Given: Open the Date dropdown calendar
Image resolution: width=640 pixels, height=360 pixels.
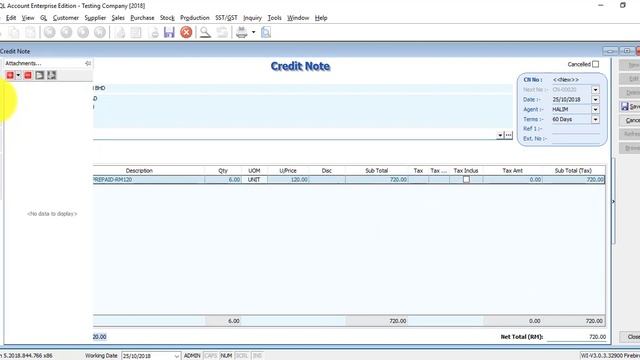Looking at the screenshot, I should pos(596,100).
